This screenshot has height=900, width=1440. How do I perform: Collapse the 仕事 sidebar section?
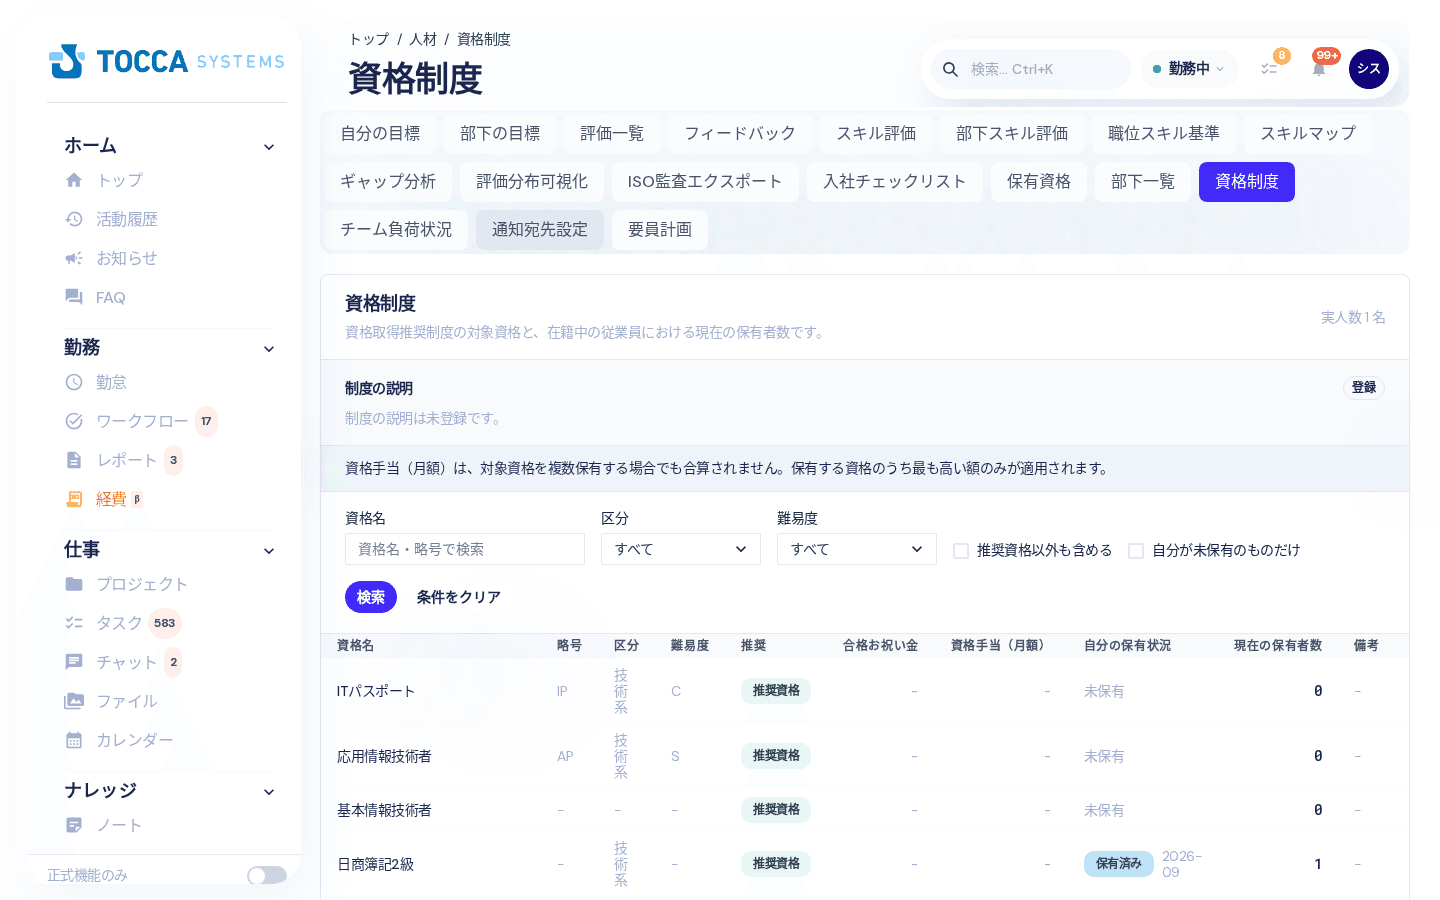coord(269,551)
